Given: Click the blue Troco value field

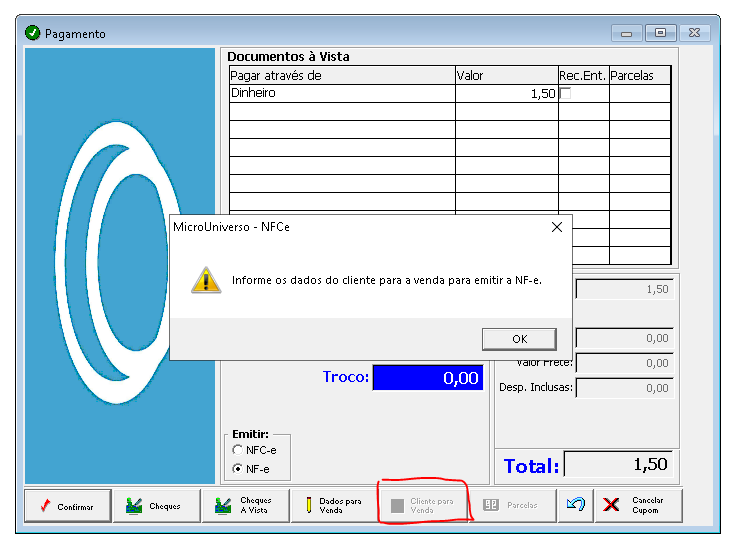Looking at the screenshot, I should 428,377.
